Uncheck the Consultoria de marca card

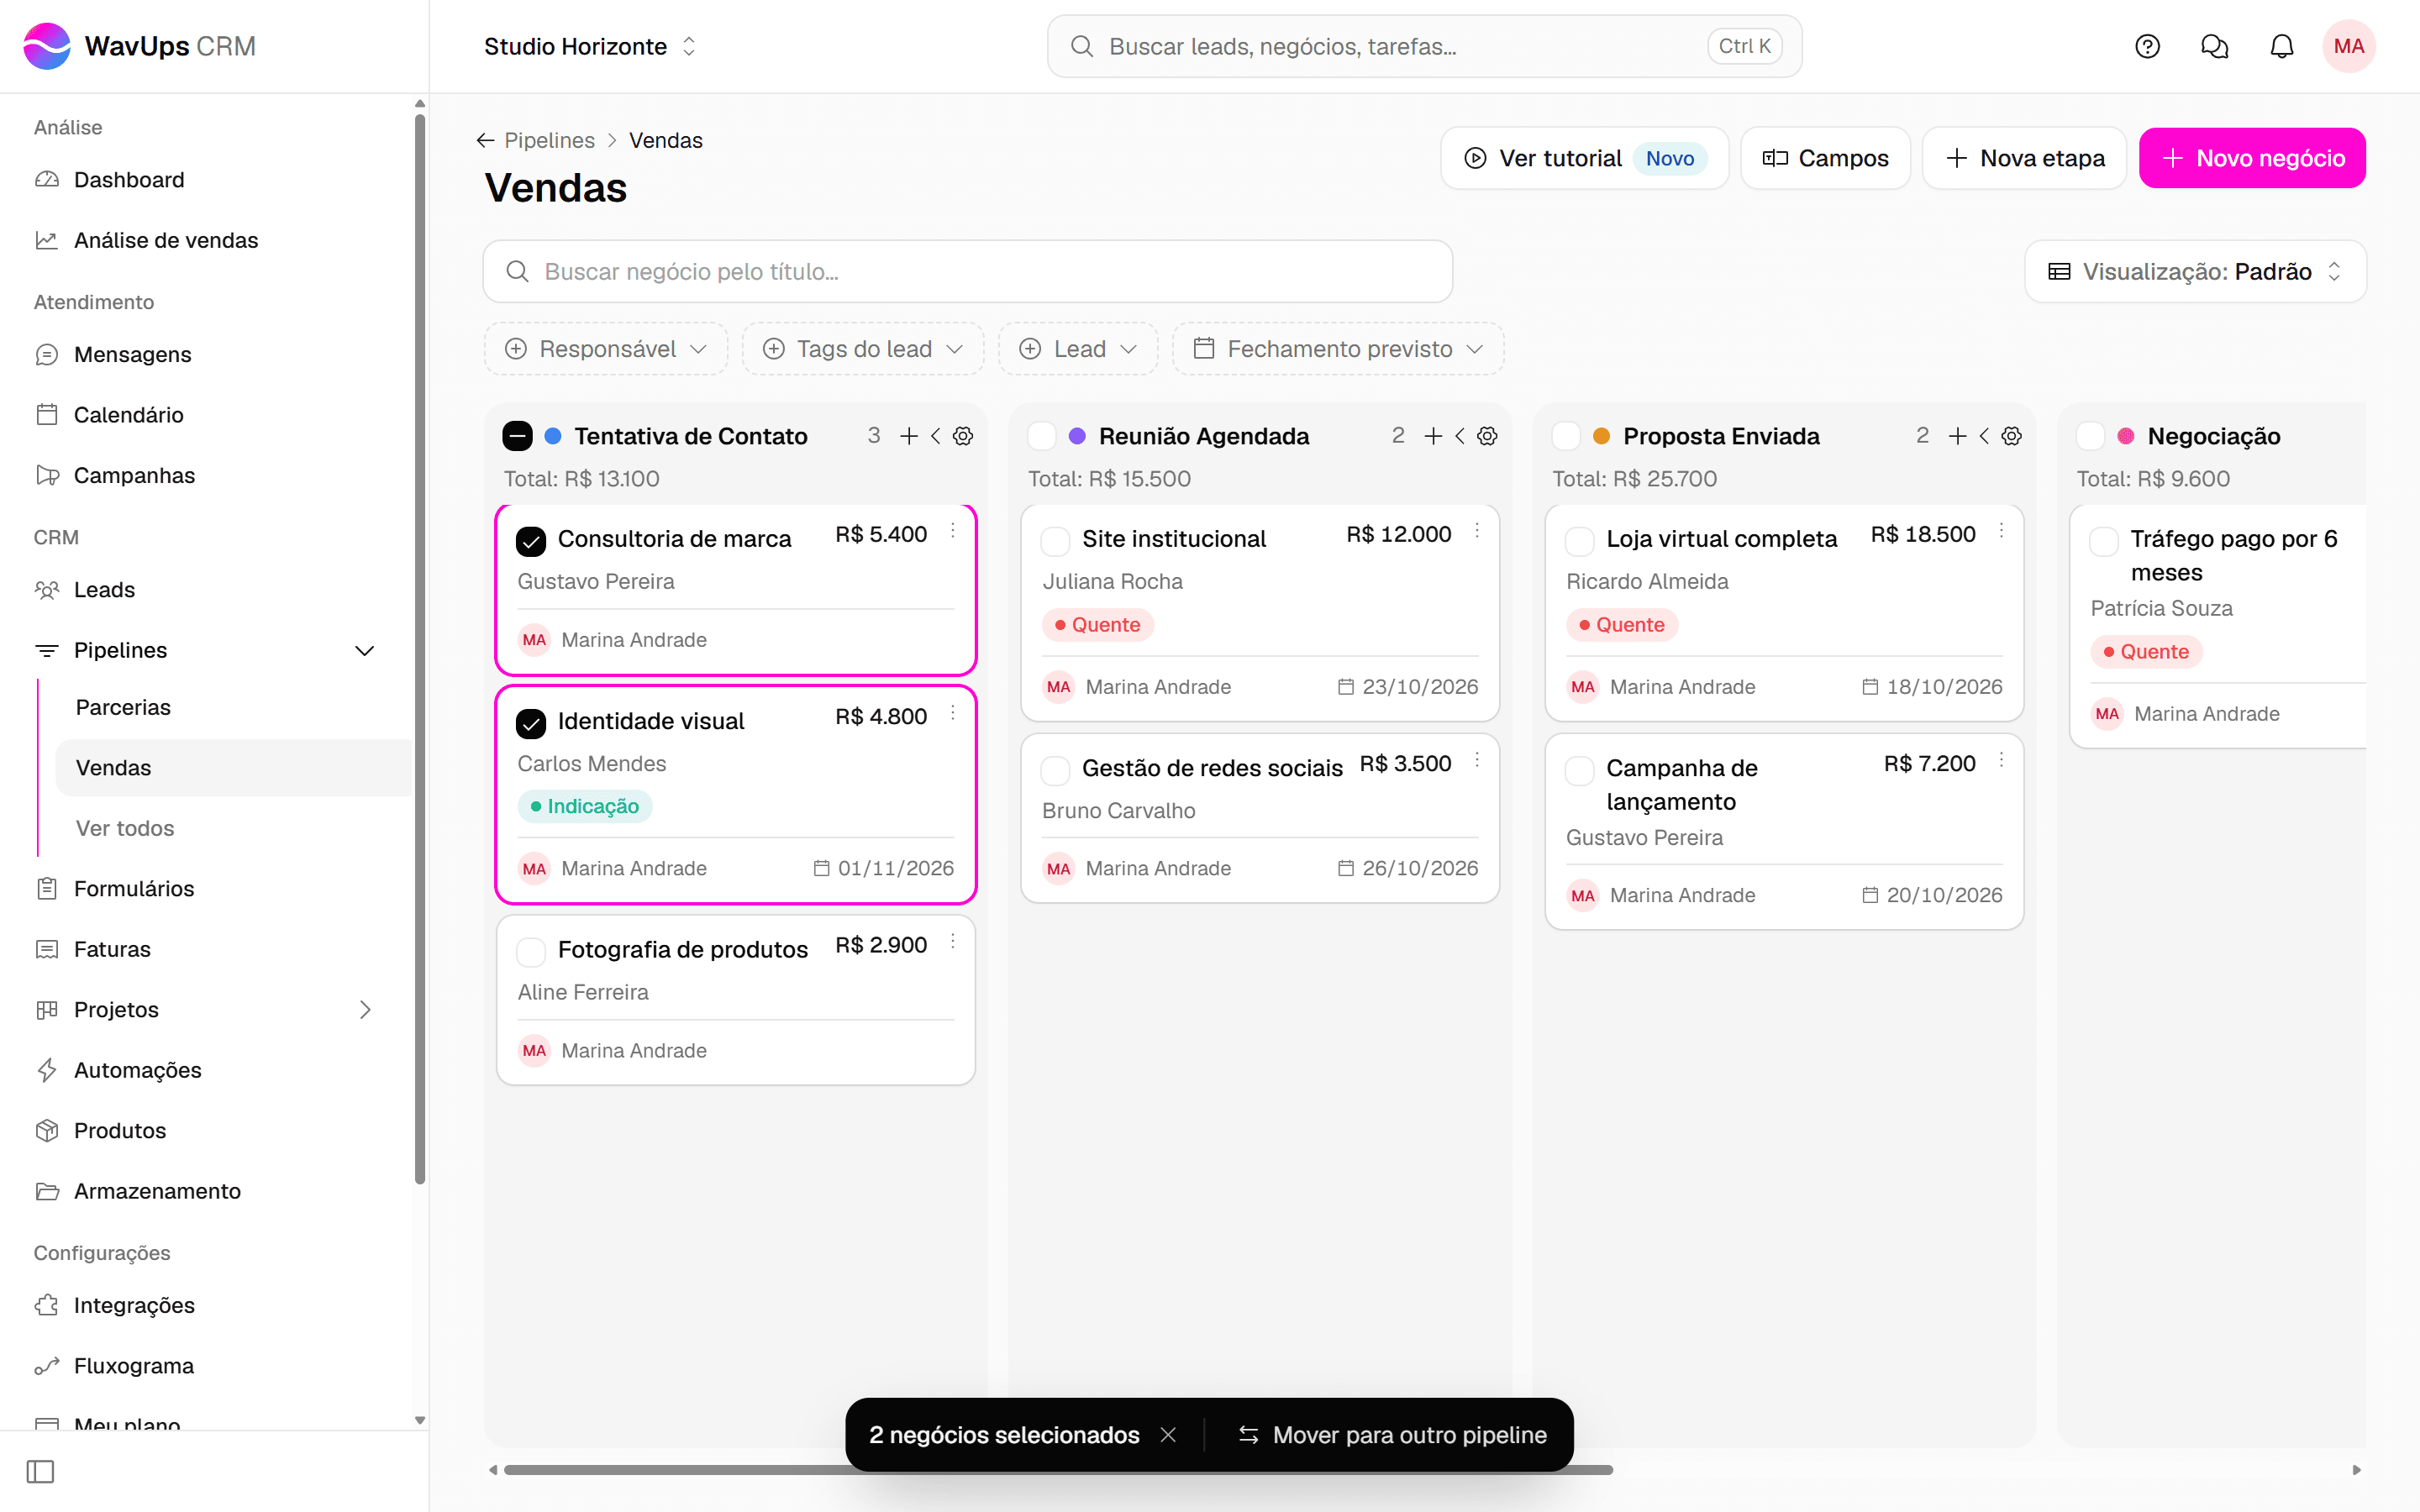(x=531, y=541)
